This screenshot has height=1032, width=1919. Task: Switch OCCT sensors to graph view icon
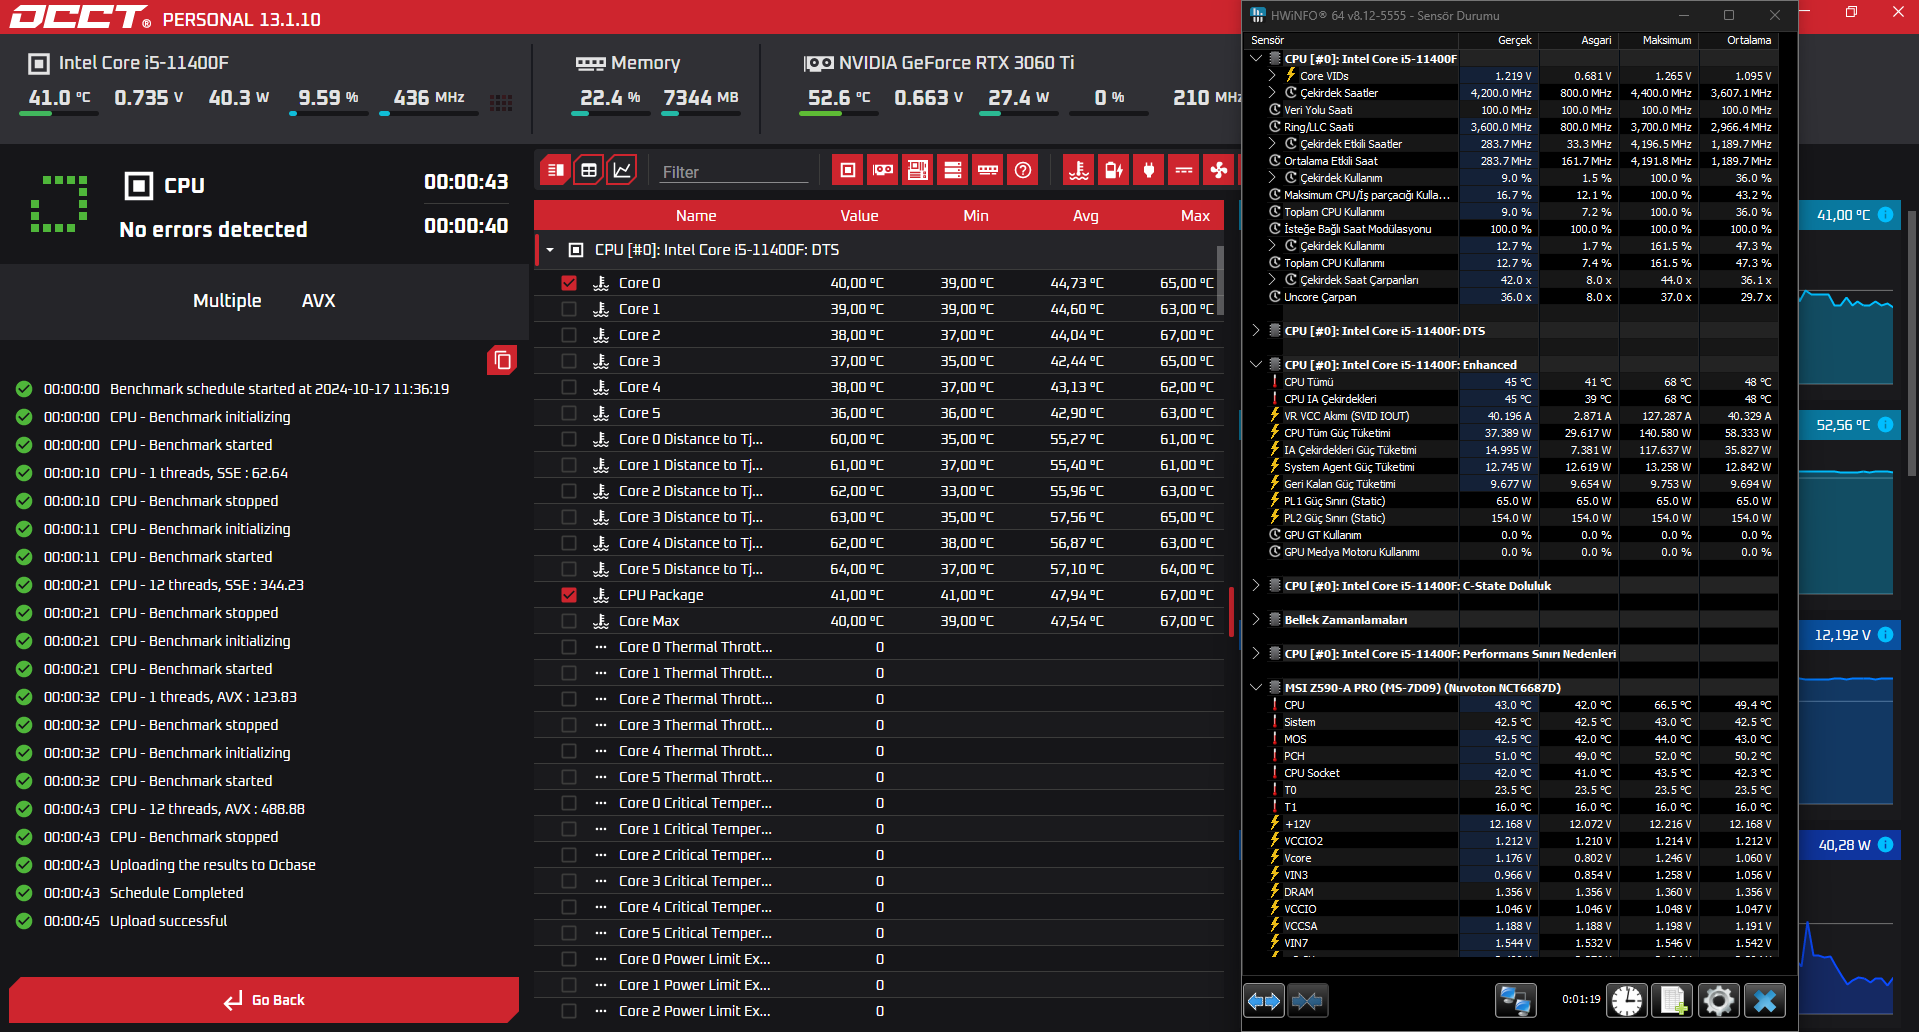click(622, 170)
